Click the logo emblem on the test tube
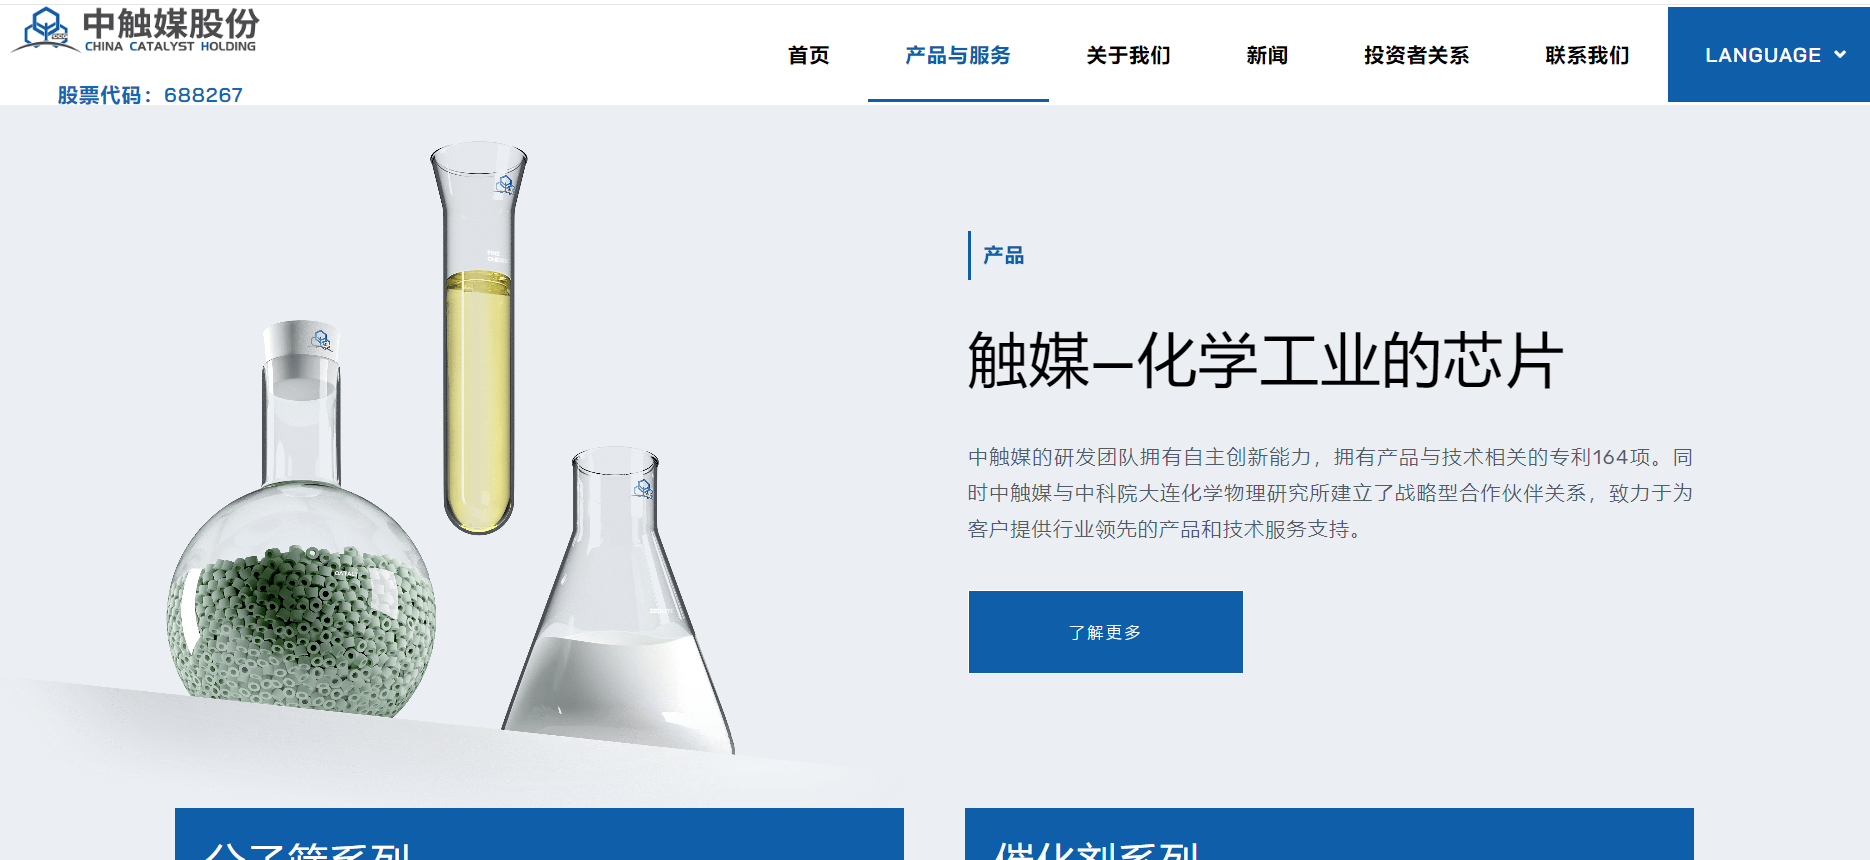The width and height of the screenshot is (1870, 860). 505,186
